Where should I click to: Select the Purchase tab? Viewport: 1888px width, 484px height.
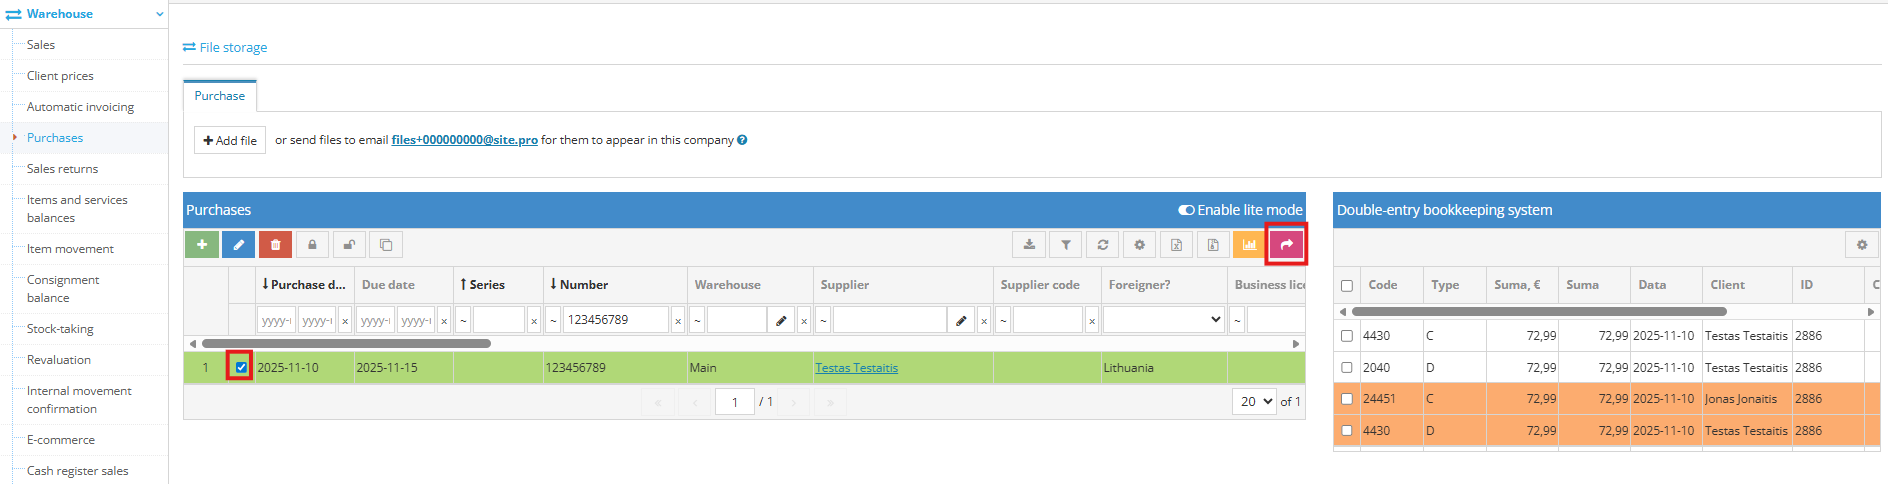(220, 96)
